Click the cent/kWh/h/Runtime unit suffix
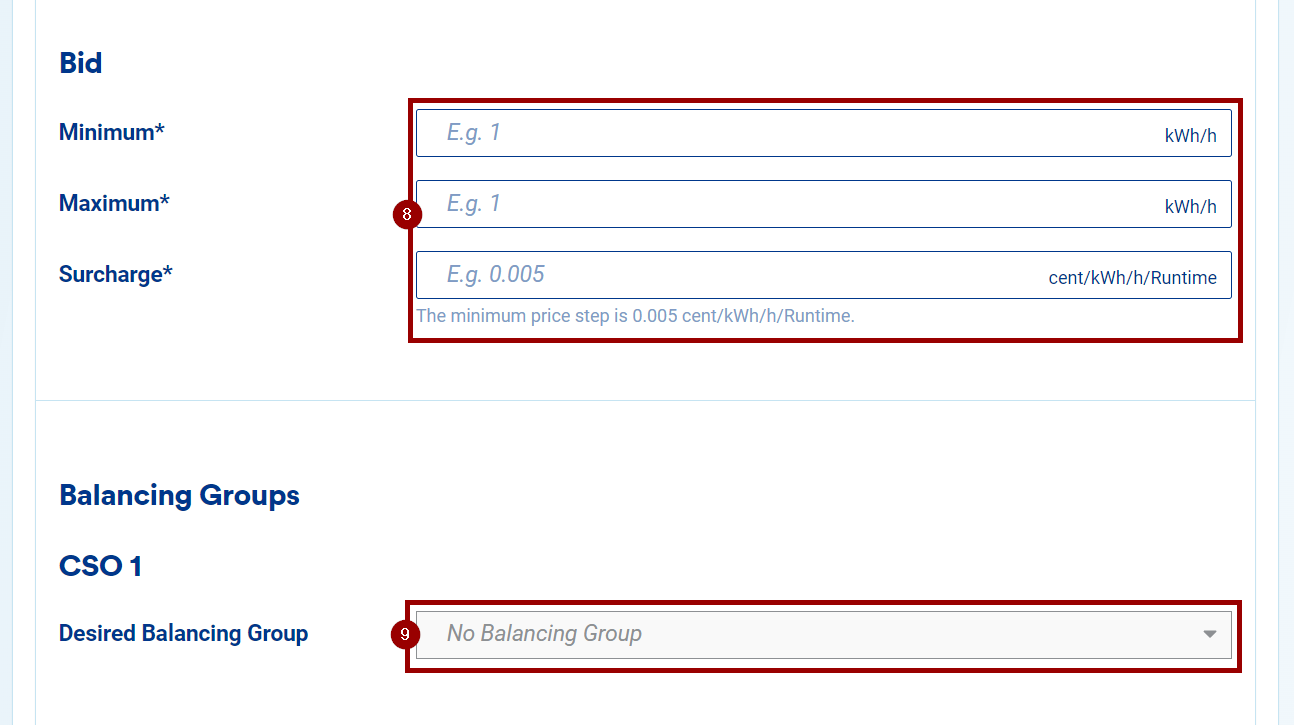Screen dimensions: 1294x725 [x=1132, y=278]
